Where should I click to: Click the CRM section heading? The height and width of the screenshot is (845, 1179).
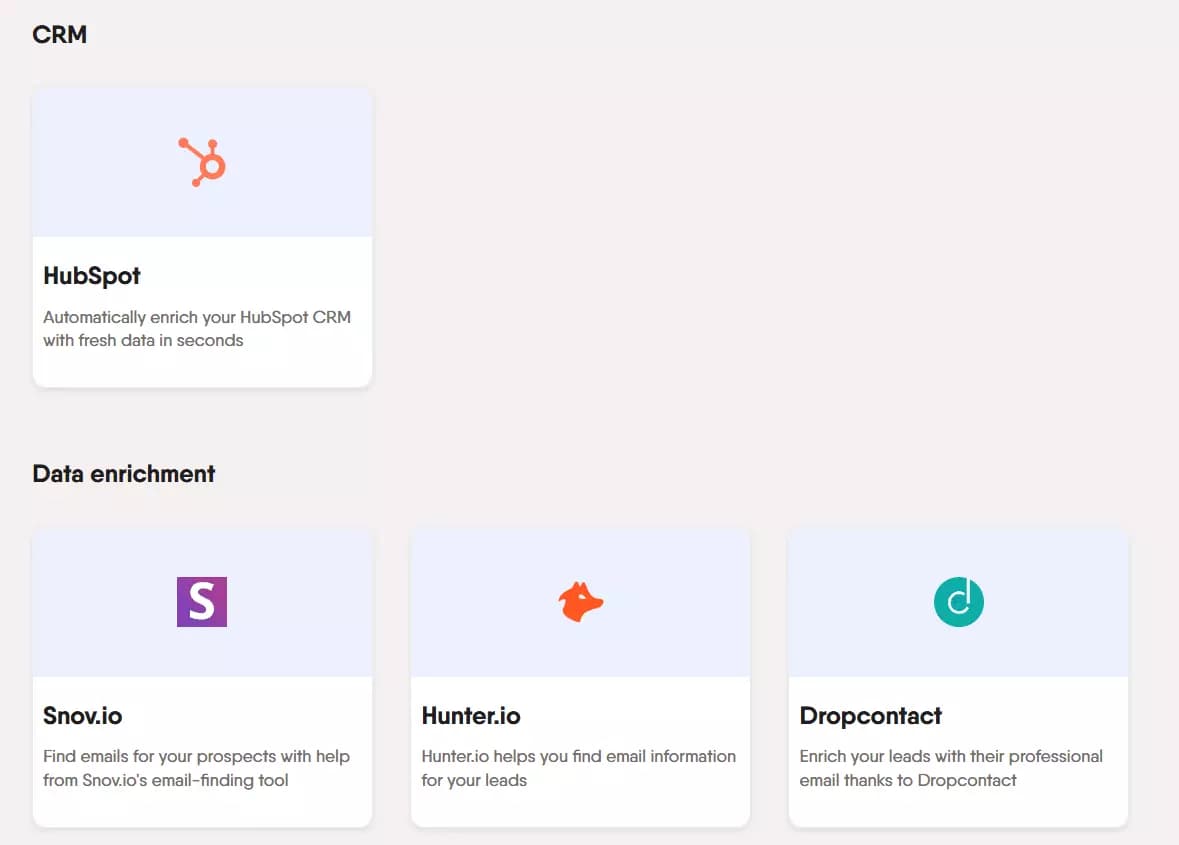point(60,34)
